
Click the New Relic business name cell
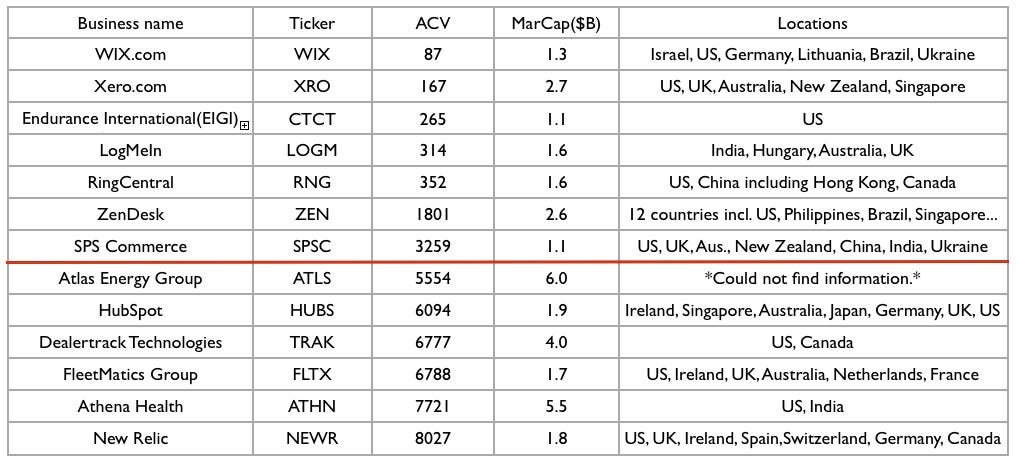click(x=130, y=438)
